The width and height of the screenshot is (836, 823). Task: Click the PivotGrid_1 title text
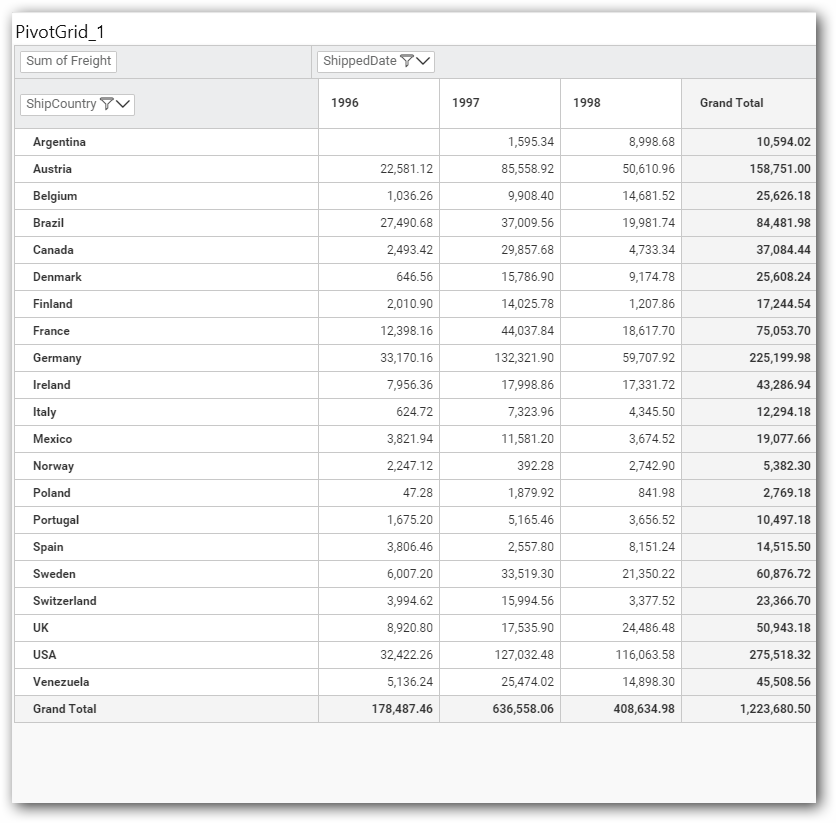coord(60,31)
